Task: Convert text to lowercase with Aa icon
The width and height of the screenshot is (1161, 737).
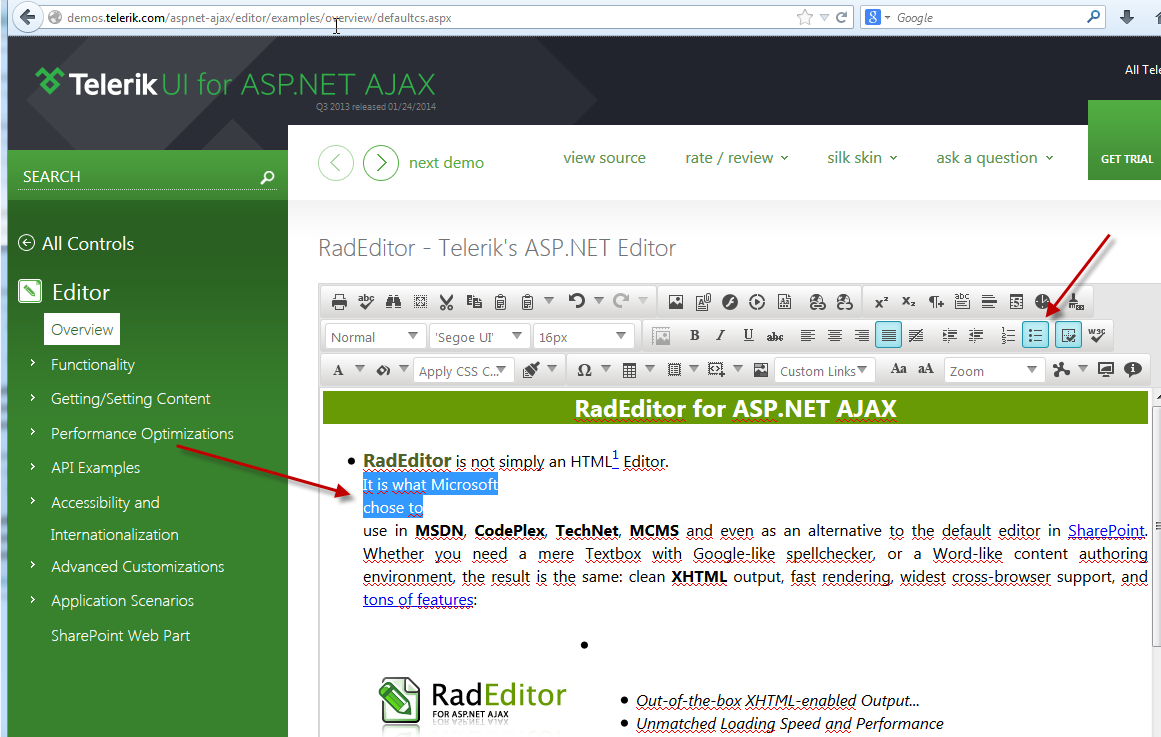Action: point(898,369)
